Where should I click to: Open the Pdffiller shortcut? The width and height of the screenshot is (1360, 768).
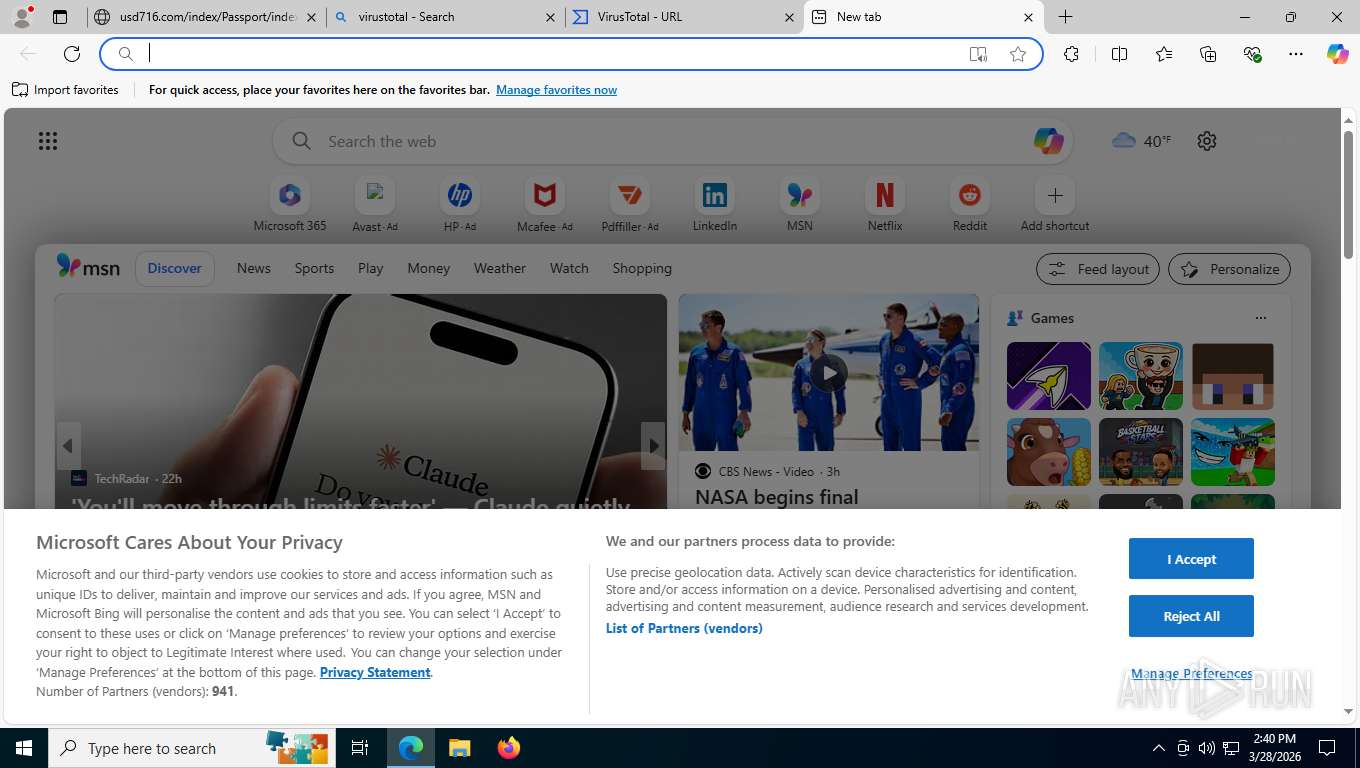[x=630, y=205]
